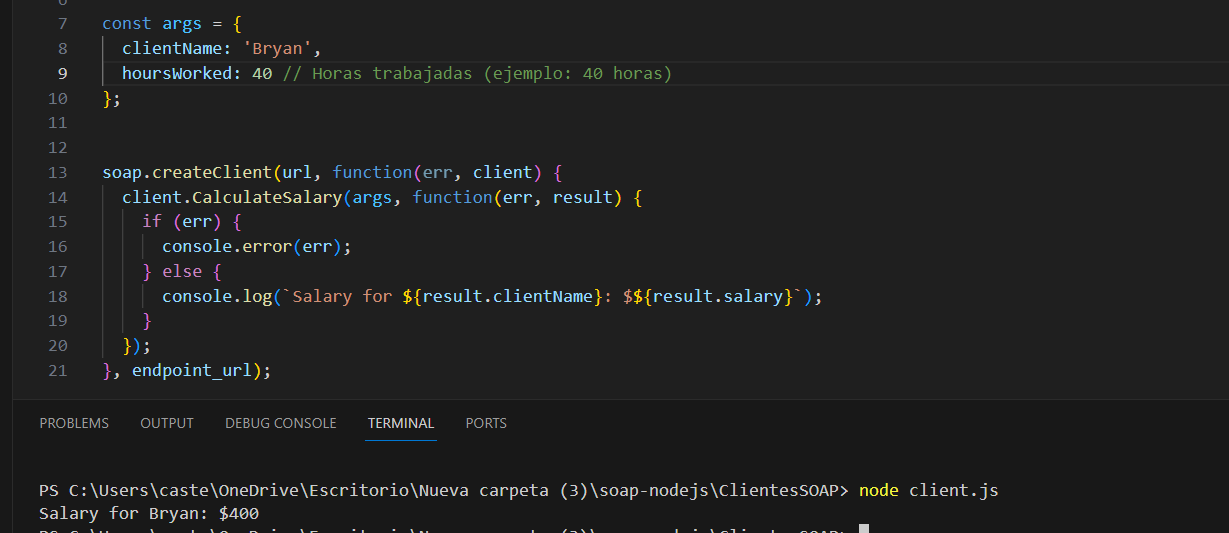Click the 'Bryan' string on line 8

tap(277, 48)
